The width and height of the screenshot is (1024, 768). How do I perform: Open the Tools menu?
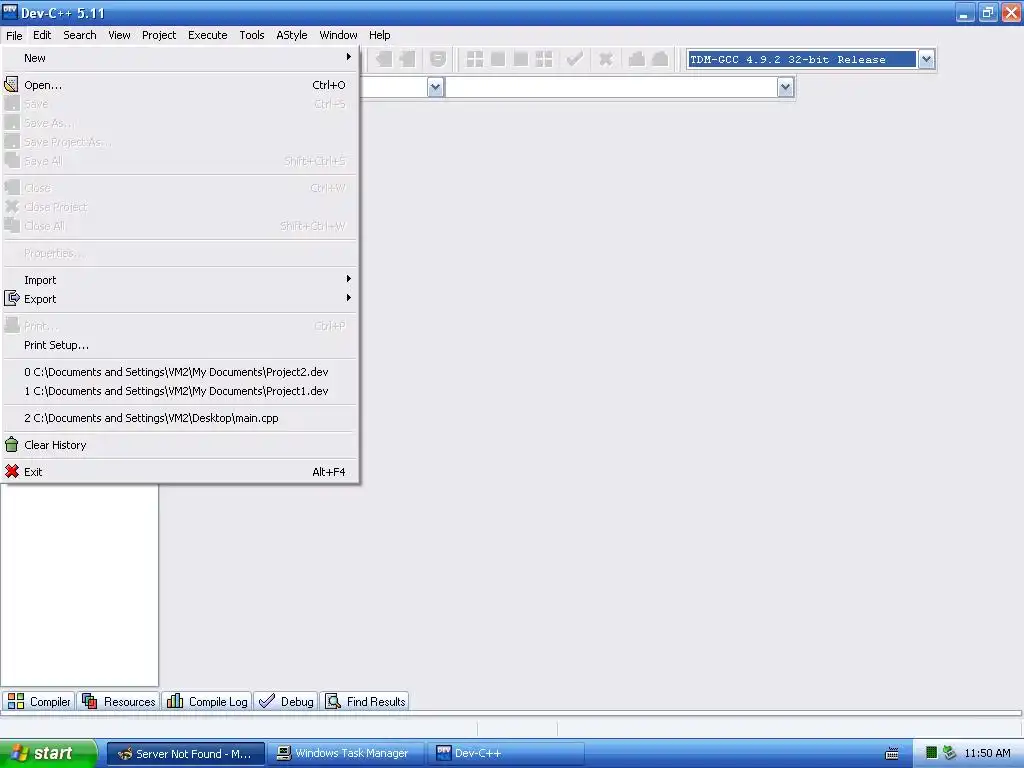[x=251, y=35]
